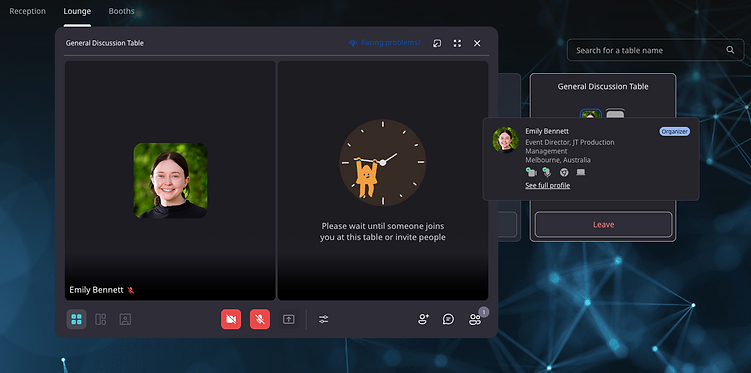Switch to the sidebar layout view
The width and height of the screenshot is (751, 373).
point(101,319)
